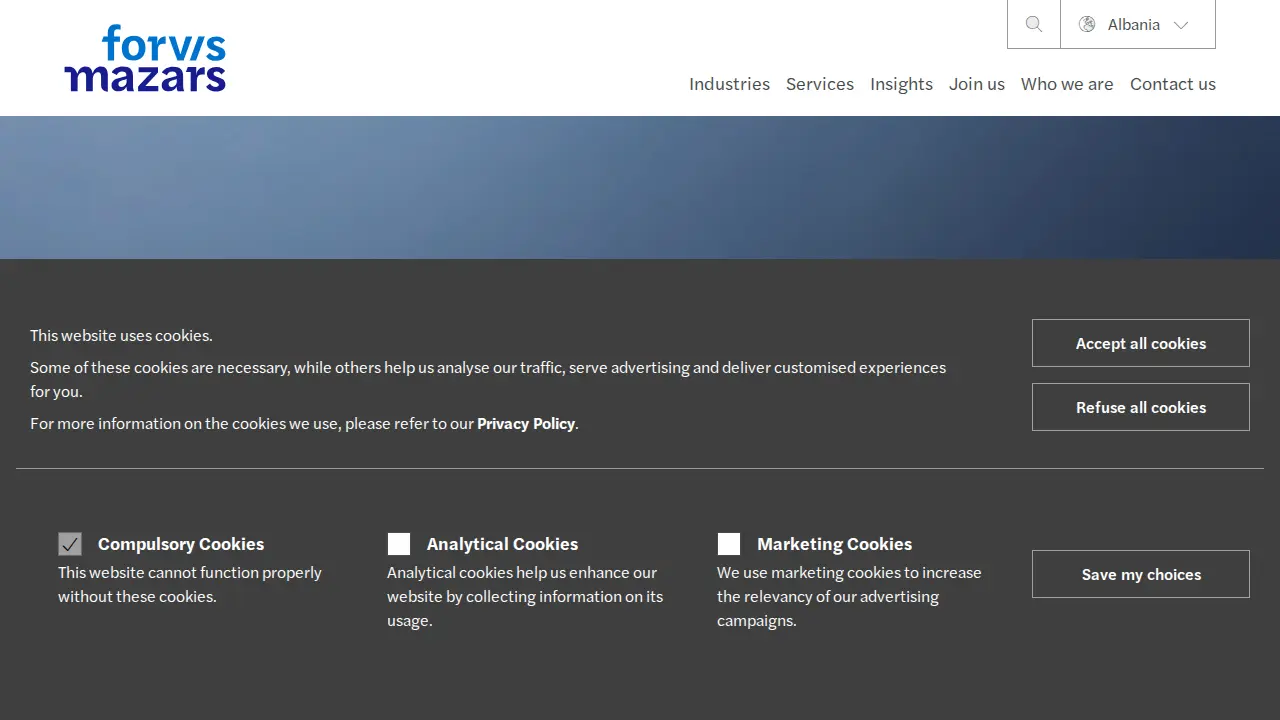Open the Join us menu
This screenshot has width=1280, height=720.
977,84
